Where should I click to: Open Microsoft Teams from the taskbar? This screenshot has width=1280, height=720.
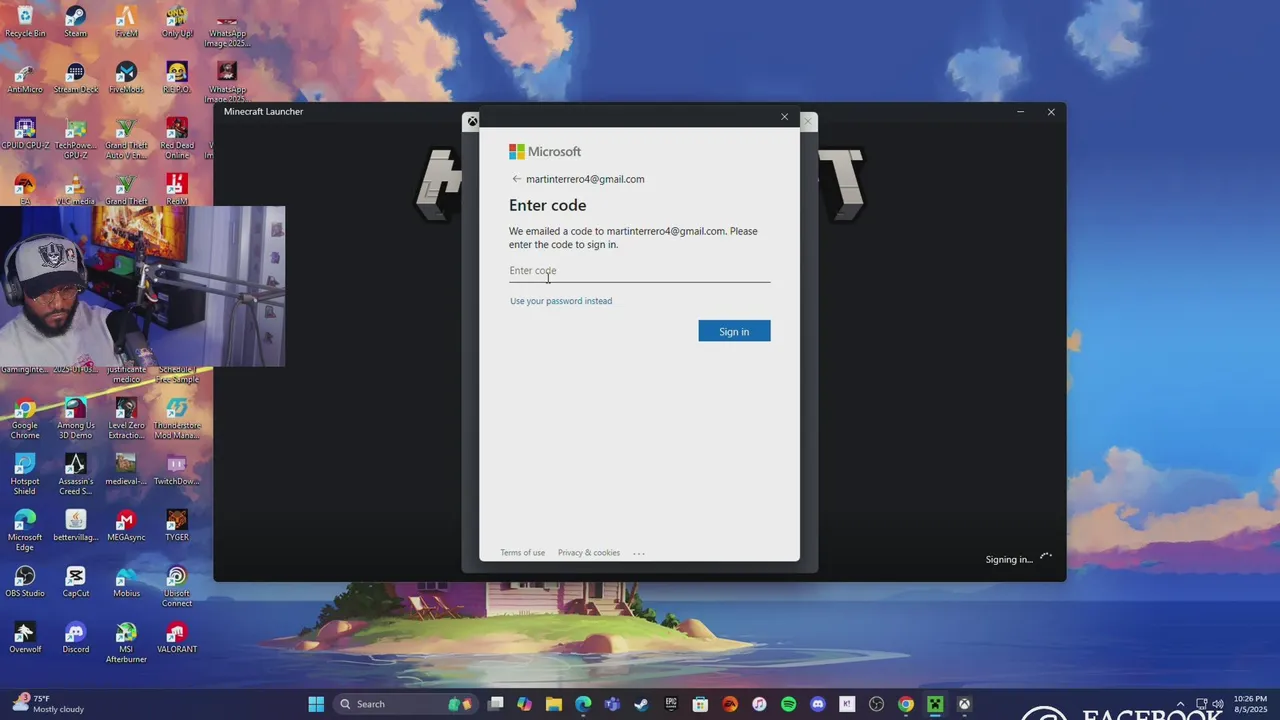click(612, 704)
